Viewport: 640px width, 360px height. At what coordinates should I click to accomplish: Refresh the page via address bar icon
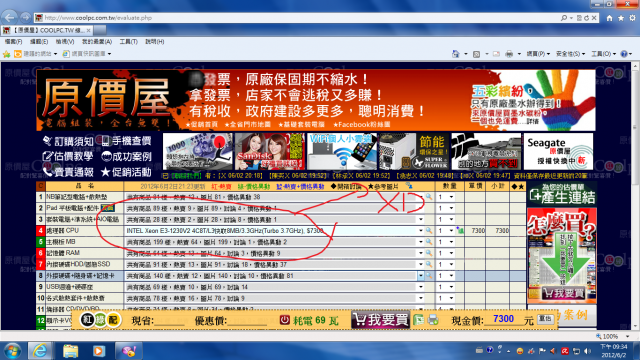[587, 18]
